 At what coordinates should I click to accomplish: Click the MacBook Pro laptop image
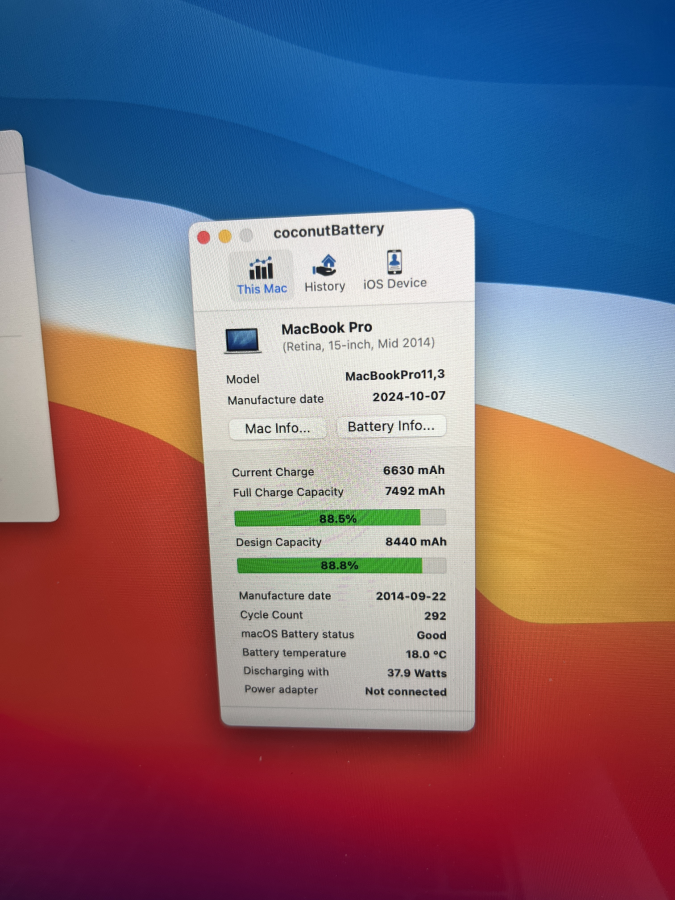(242, 340)
